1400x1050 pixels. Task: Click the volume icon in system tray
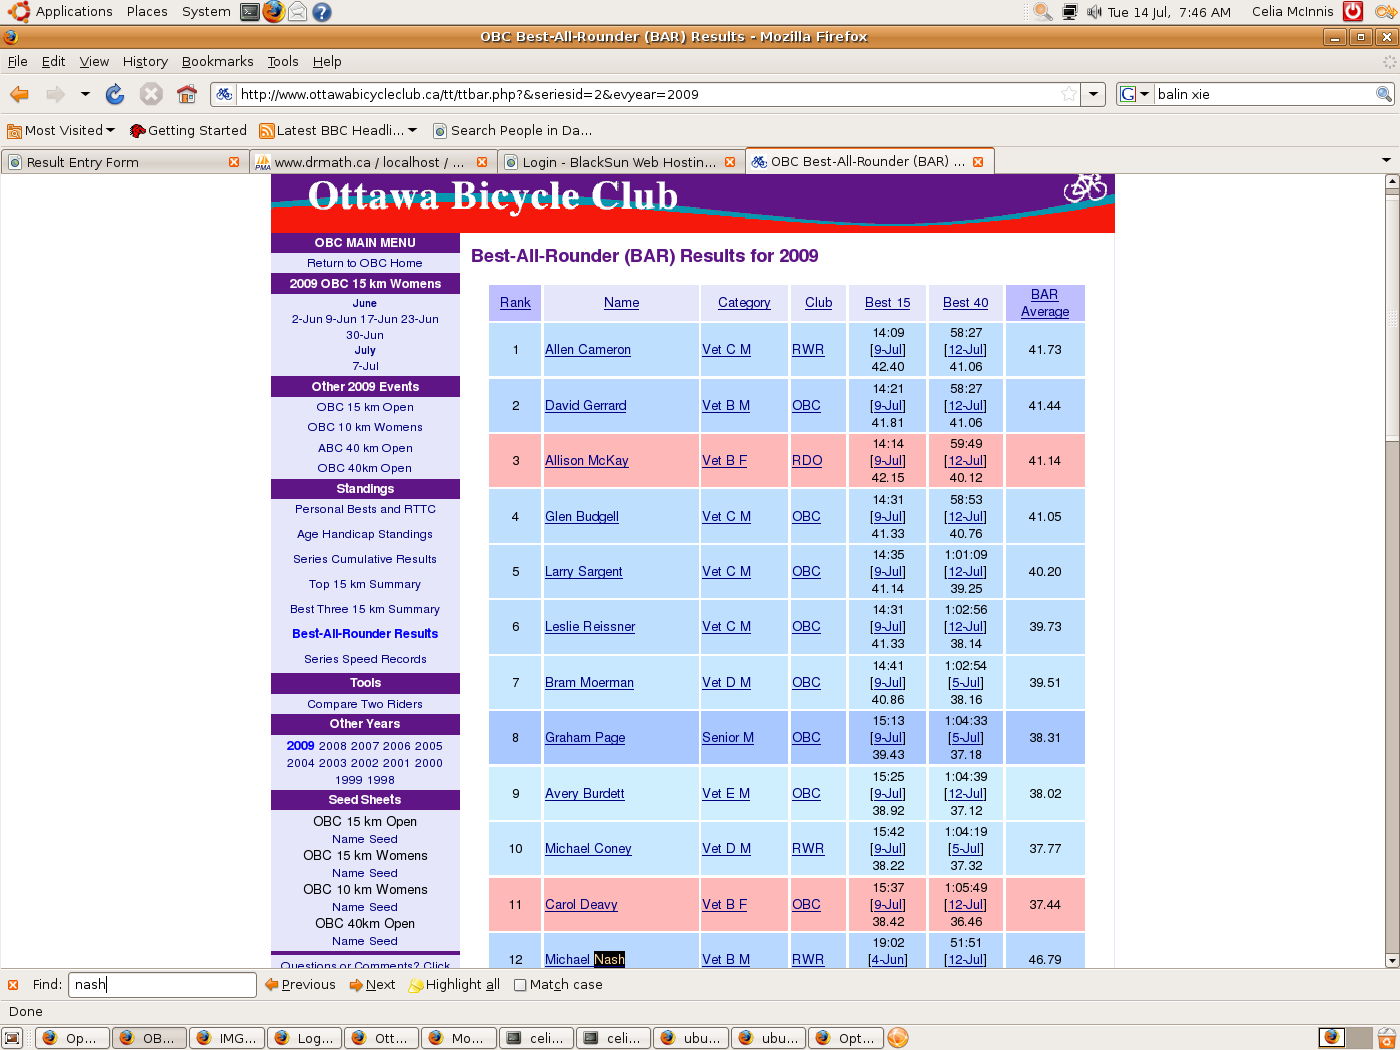pos(1094,12)
